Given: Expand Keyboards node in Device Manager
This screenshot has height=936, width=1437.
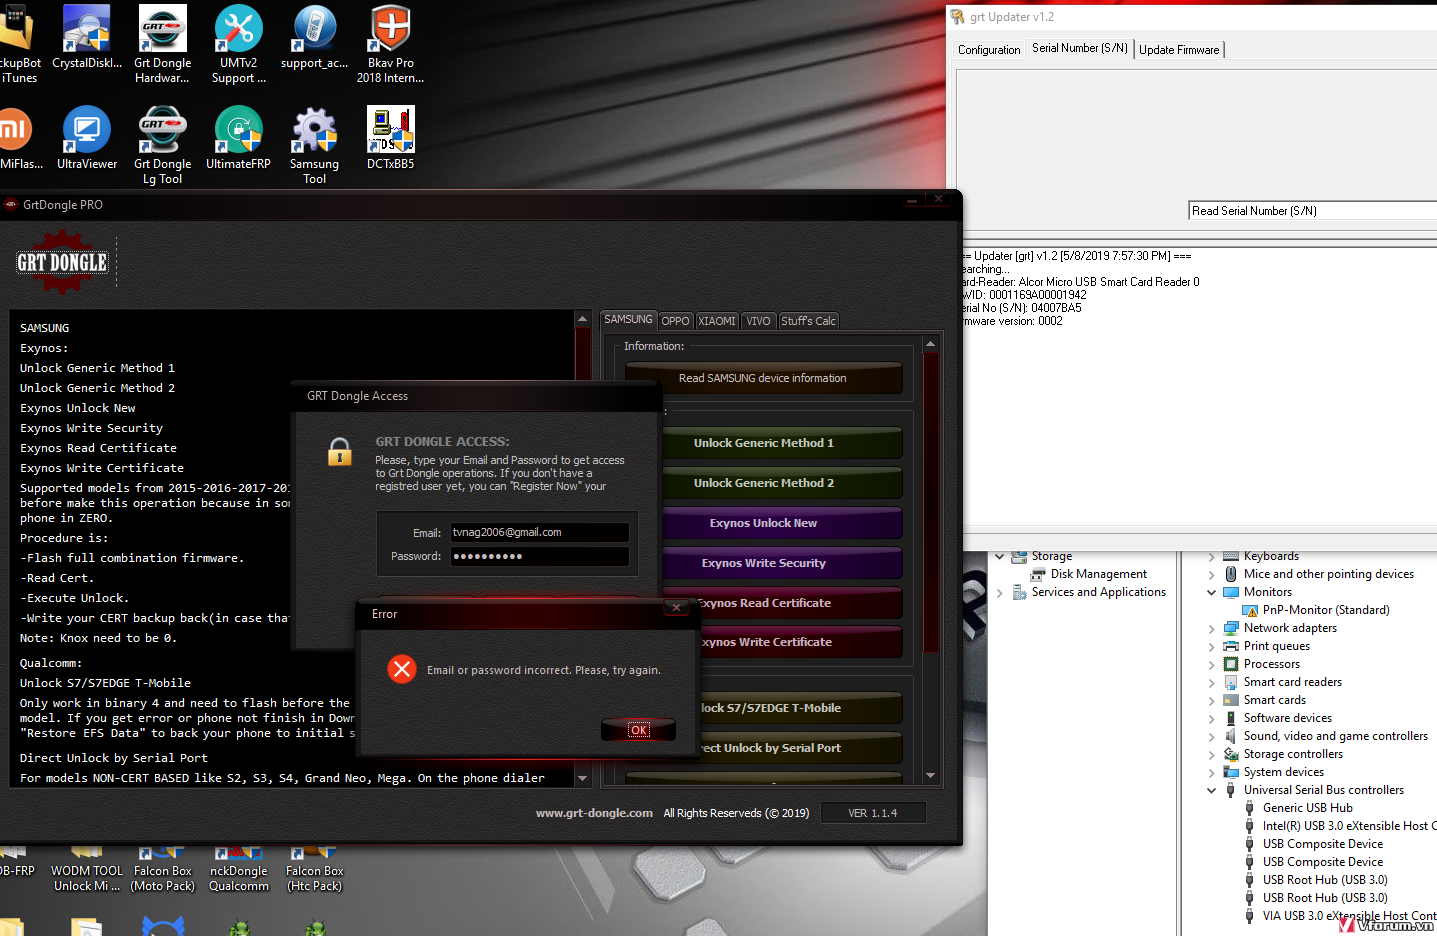Looking at the screenshot, I should pos(1211,557).
